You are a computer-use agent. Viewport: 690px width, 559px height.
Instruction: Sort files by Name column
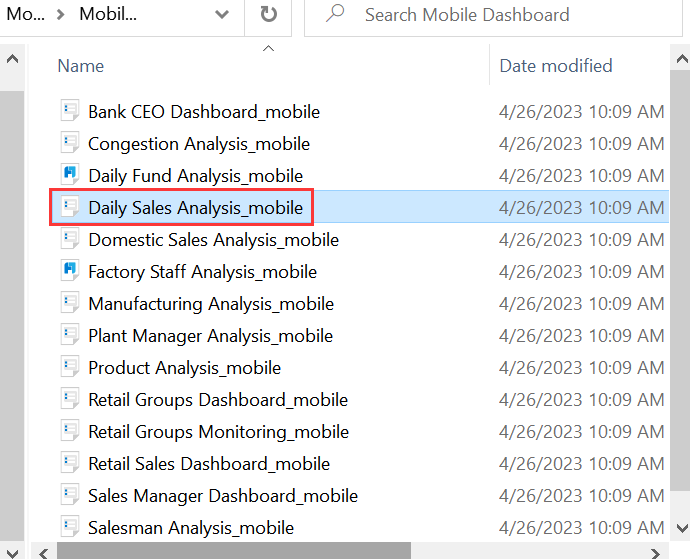81,66
